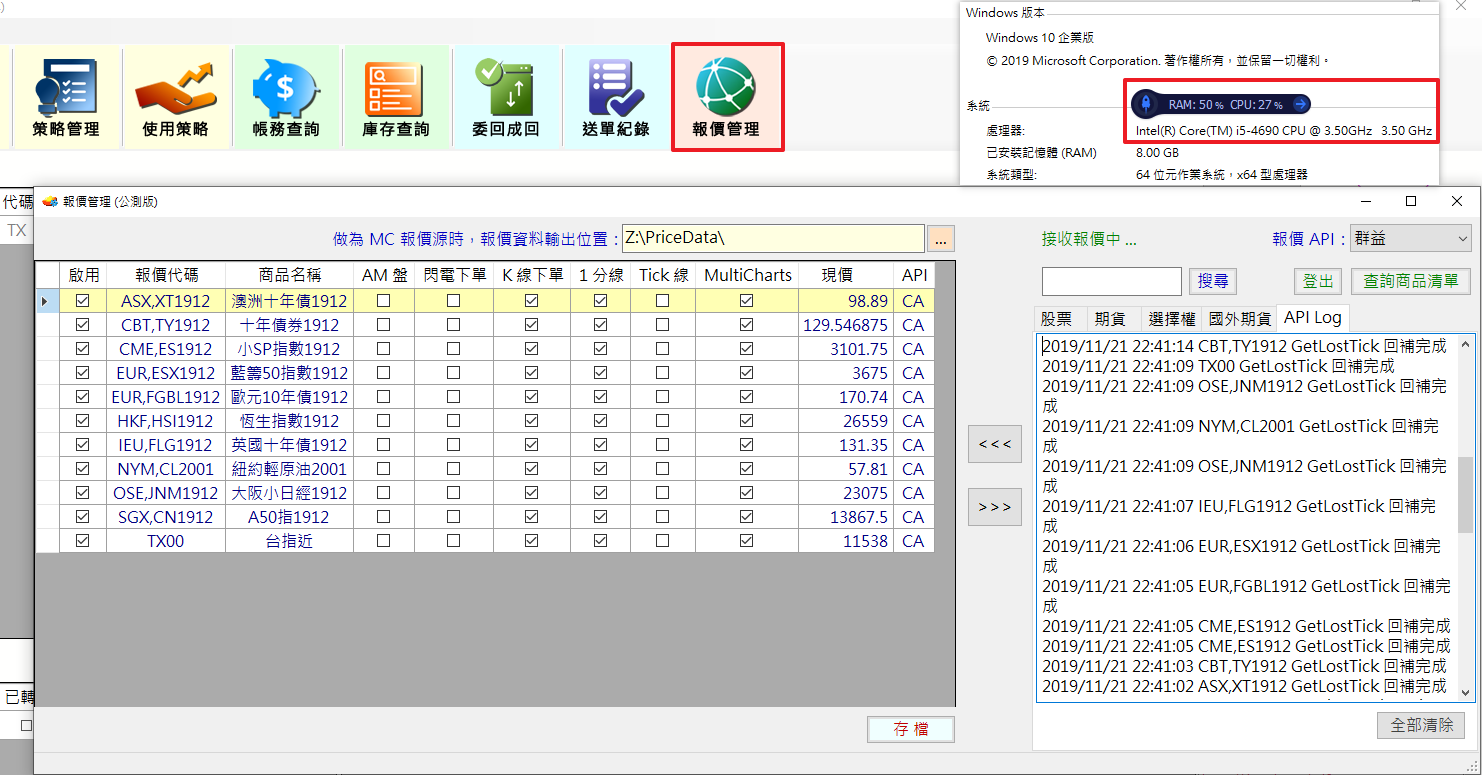The width and height of the screenshot is (1482, 775).
Task: Select price cell 131.35
Action: point(847,445)
